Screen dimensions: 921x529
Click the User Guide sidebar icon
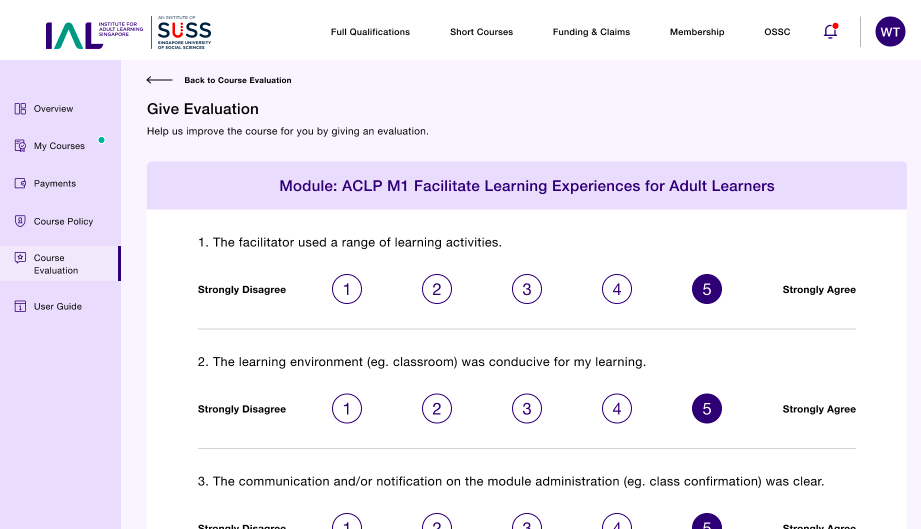(20, 306)
